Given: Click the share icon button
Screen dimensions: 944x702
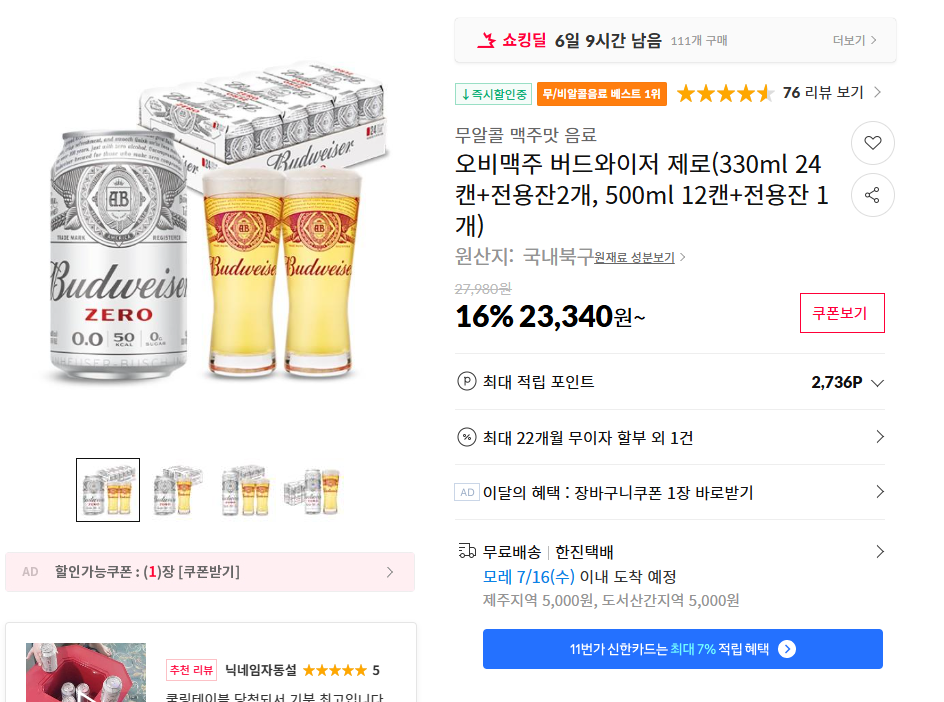Looking at the screenshot, I should click(872, 195).
